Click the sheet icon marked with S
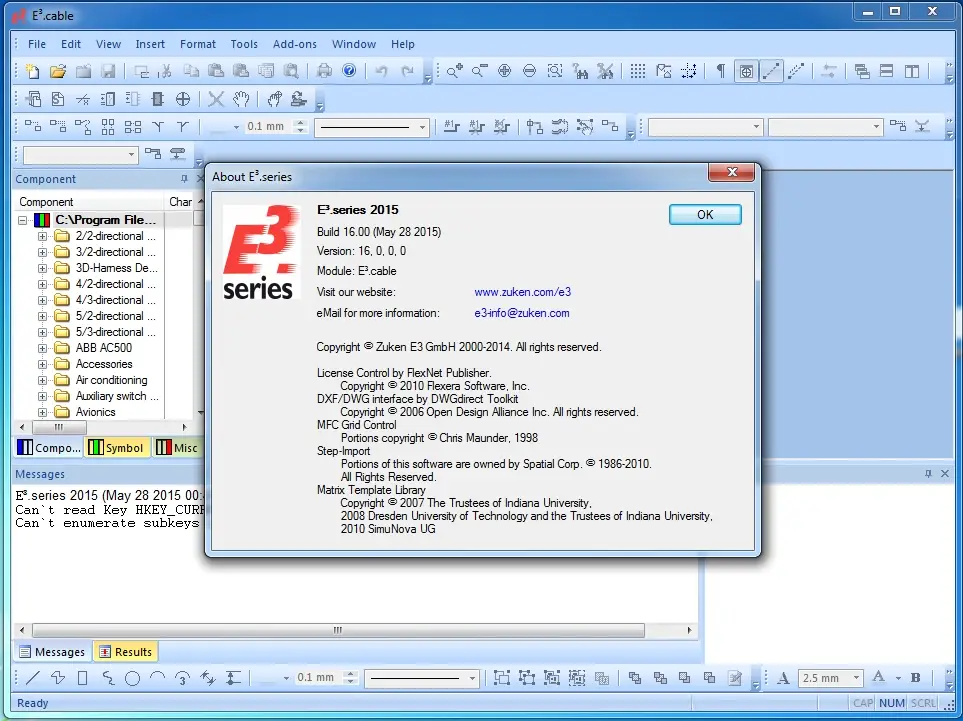The height and width of the screenshot is (721, 963). point(58,99)
